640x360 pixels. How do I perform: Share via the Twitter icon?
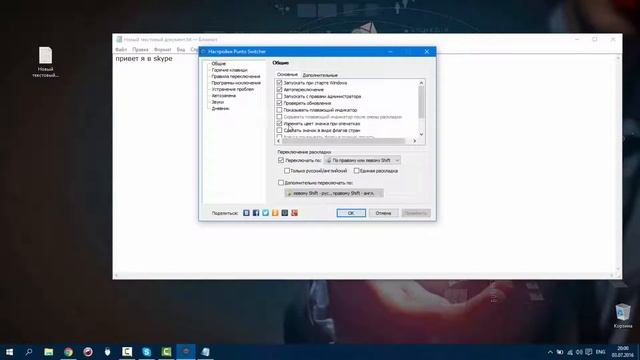click(265, 213)
